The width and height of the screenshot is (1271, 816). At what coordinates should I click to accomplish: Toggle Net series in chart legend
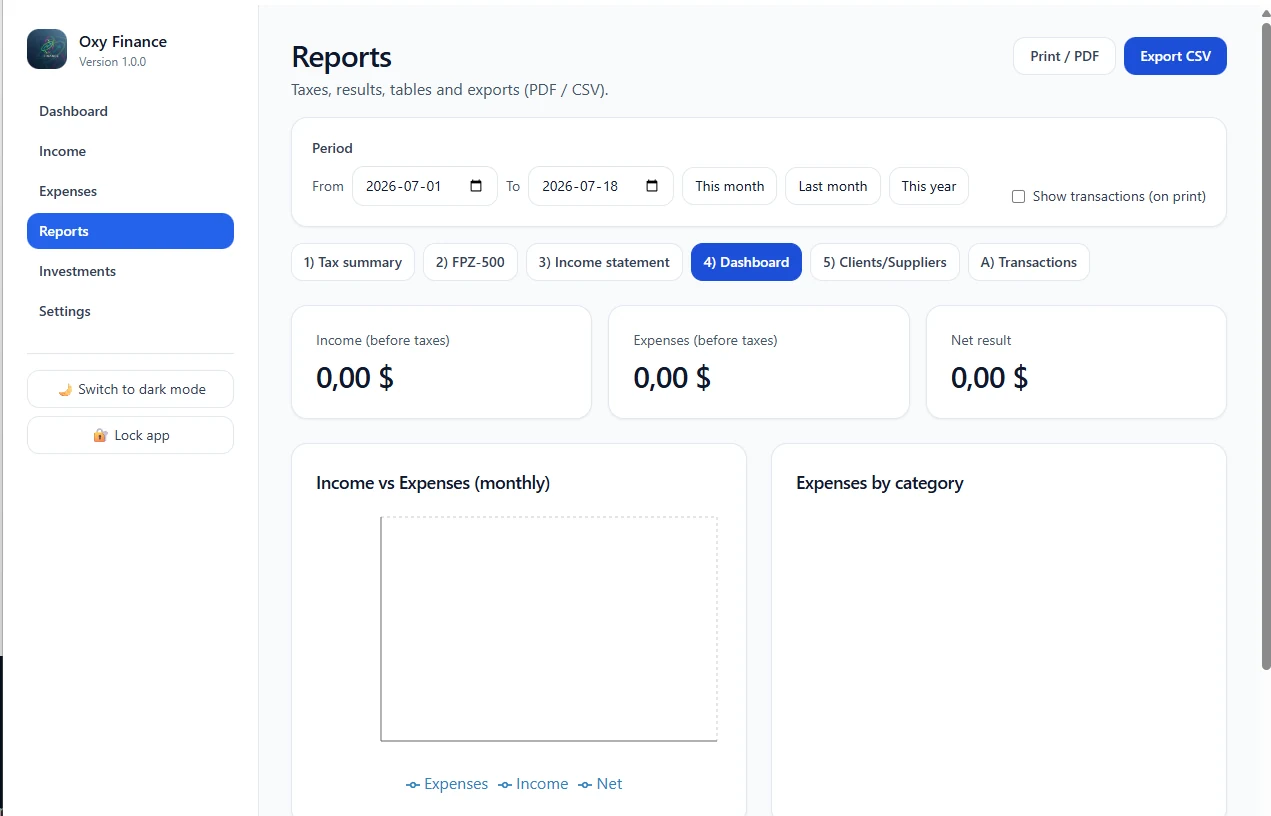(600, 784)
